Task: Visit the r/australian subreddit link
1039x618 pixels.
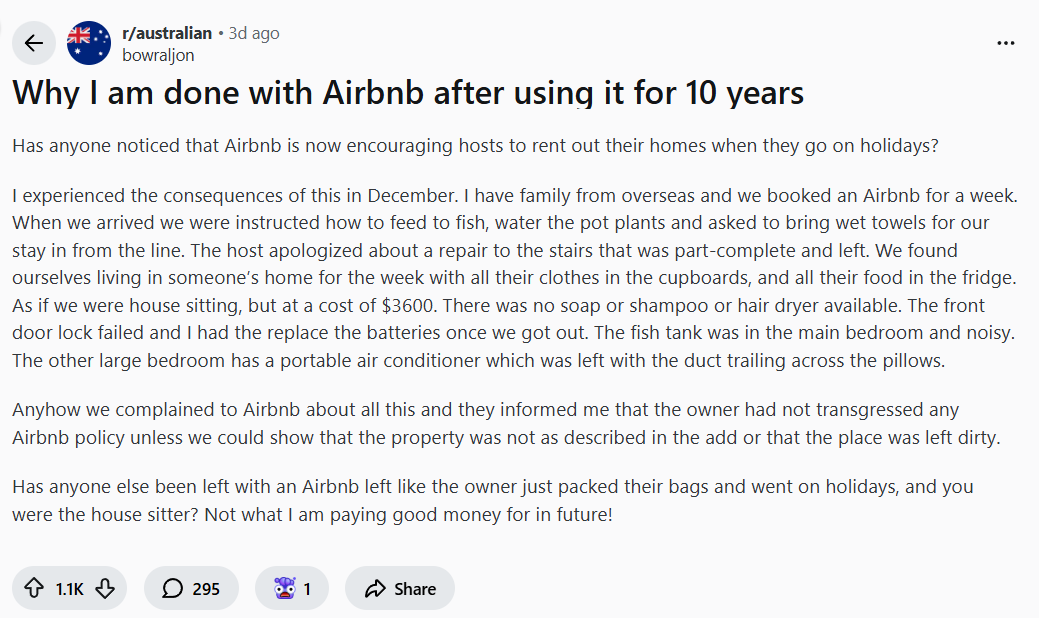Action: tap(167, 33)
